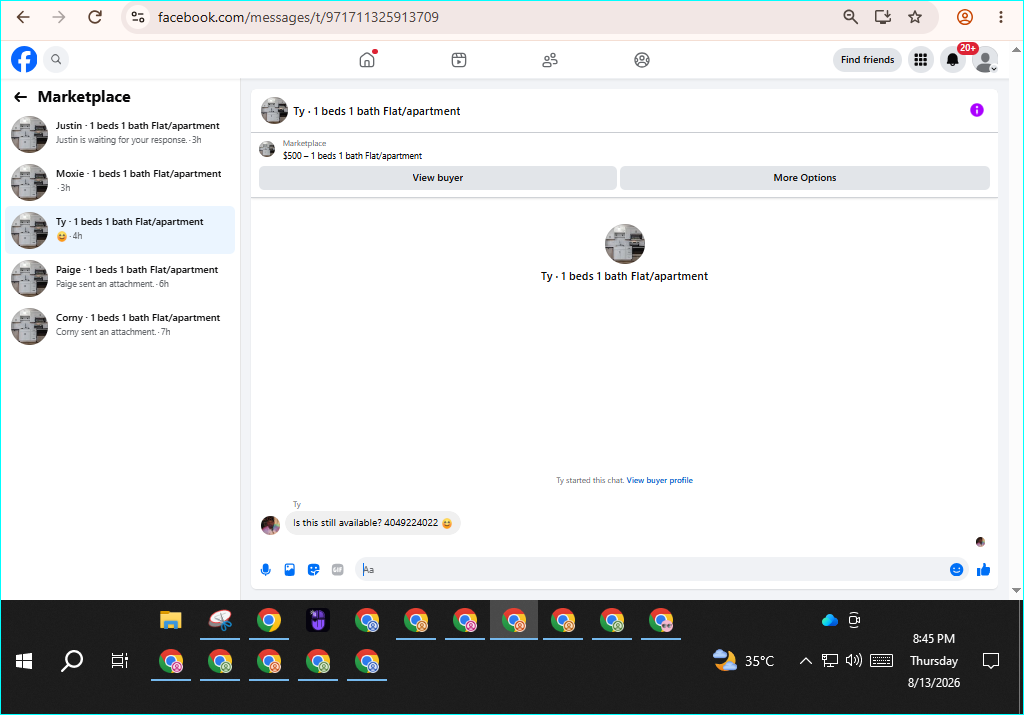Choose a sticker icon
The width and height of the screenshot is (1024, 715).
point(313,569)
